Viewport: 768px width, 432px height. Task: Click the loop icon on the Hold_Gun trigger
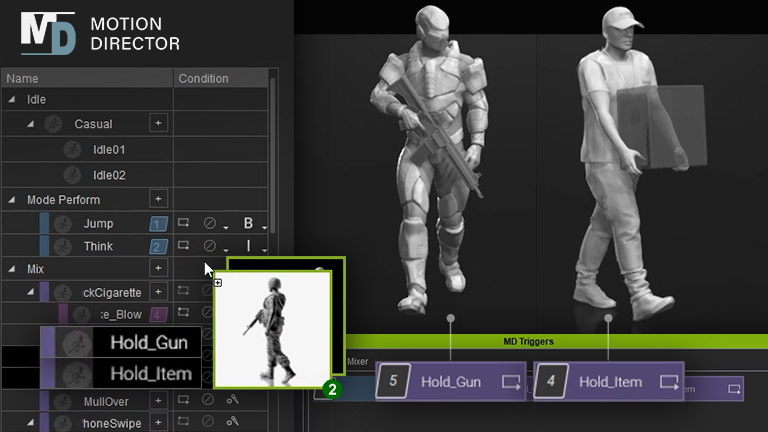[511, 381]
